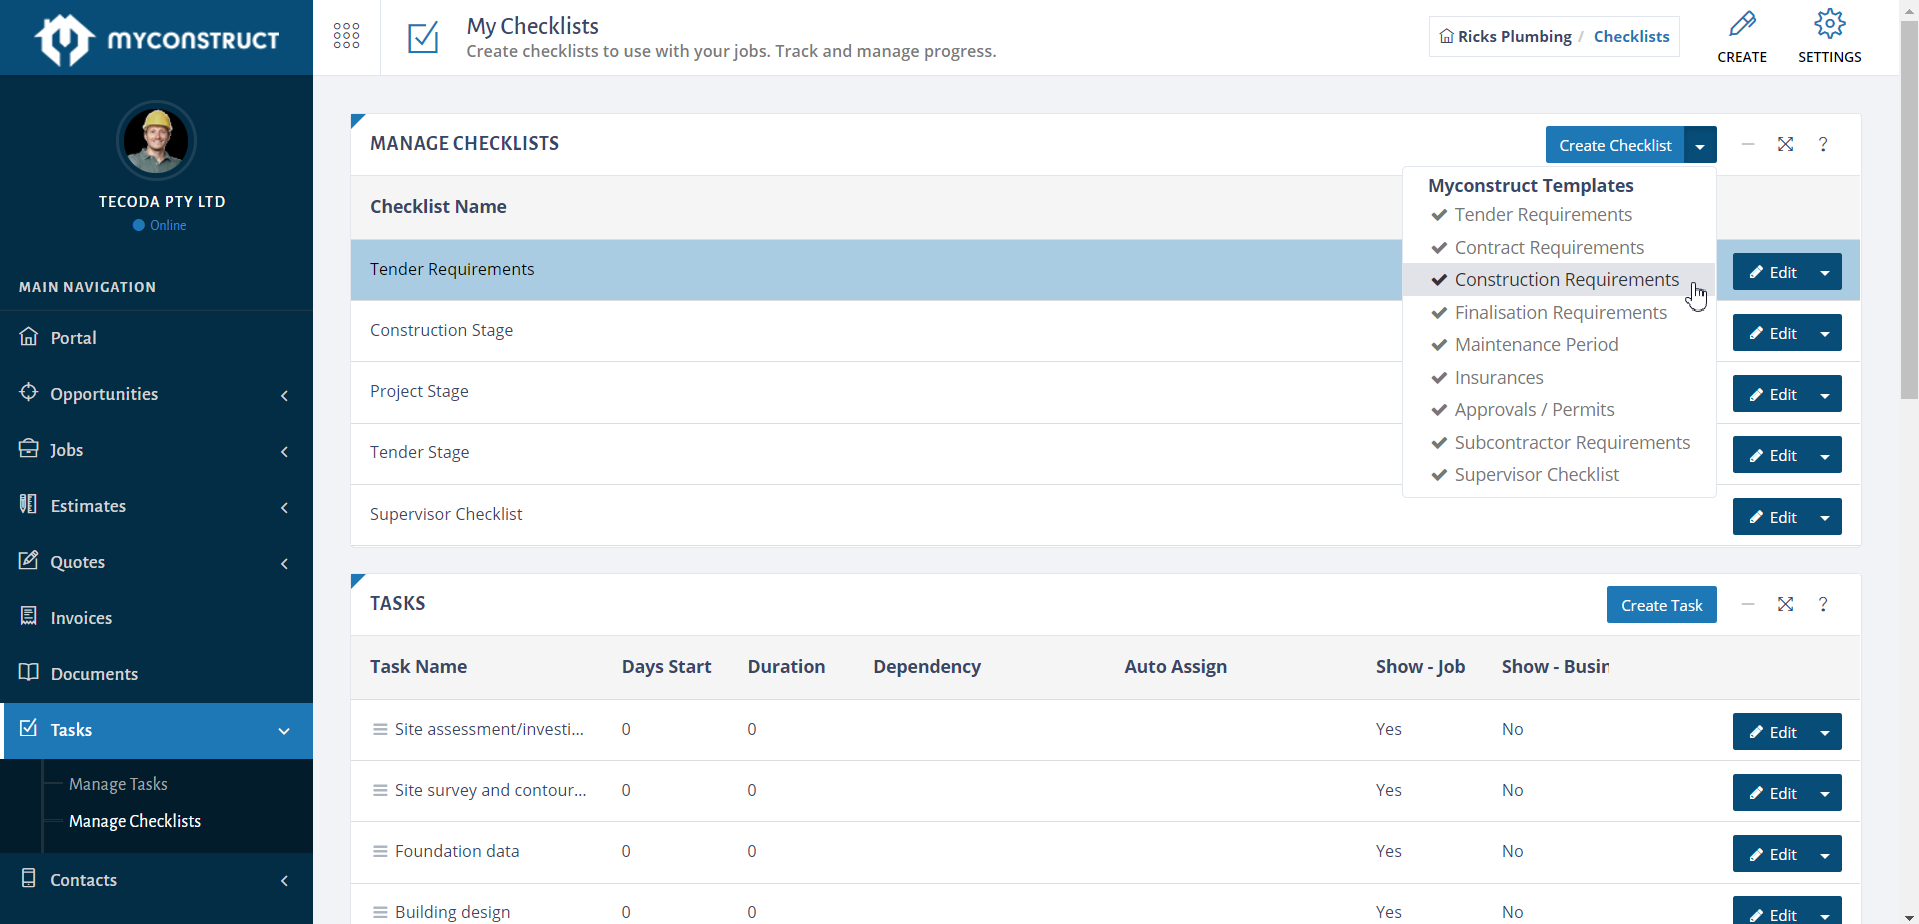Screen dimensions: 1919x924
Task: Open the Settings gear icon
Action: pyautogui.click(x=1829, y=24)
